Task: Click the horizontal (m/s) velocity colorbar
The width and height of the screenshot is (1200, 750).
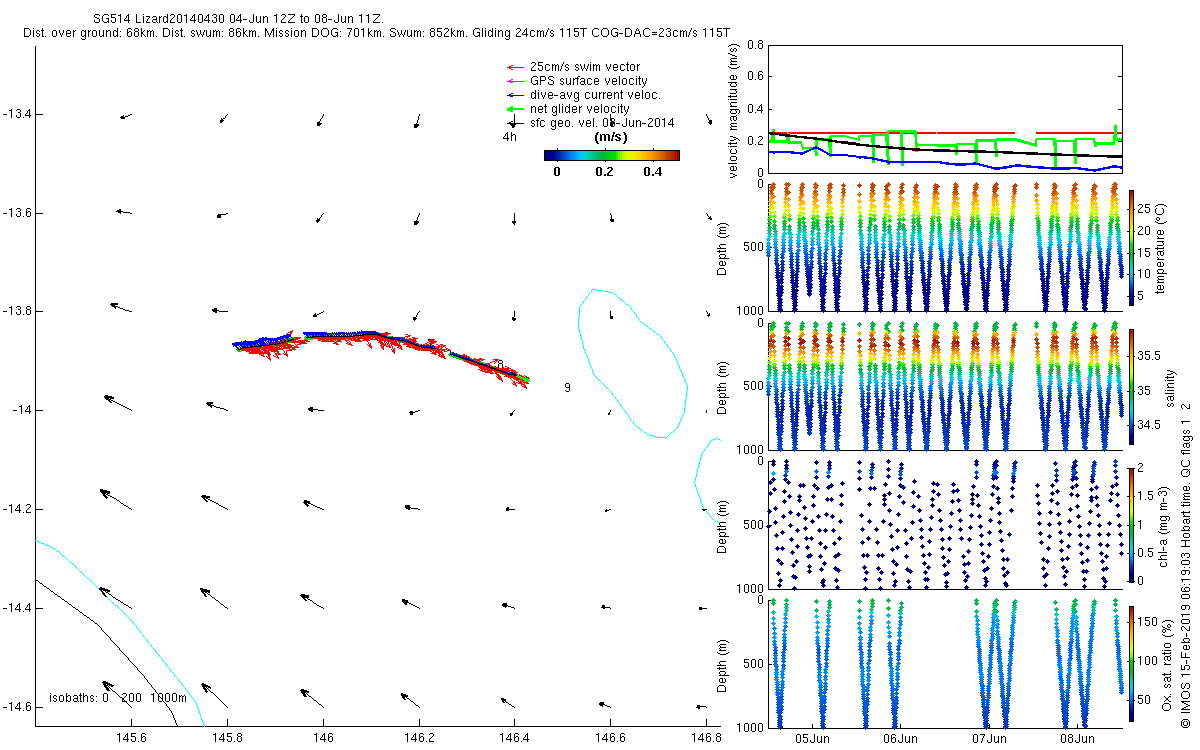Action: pyautogui.click(x=612, y=155)
